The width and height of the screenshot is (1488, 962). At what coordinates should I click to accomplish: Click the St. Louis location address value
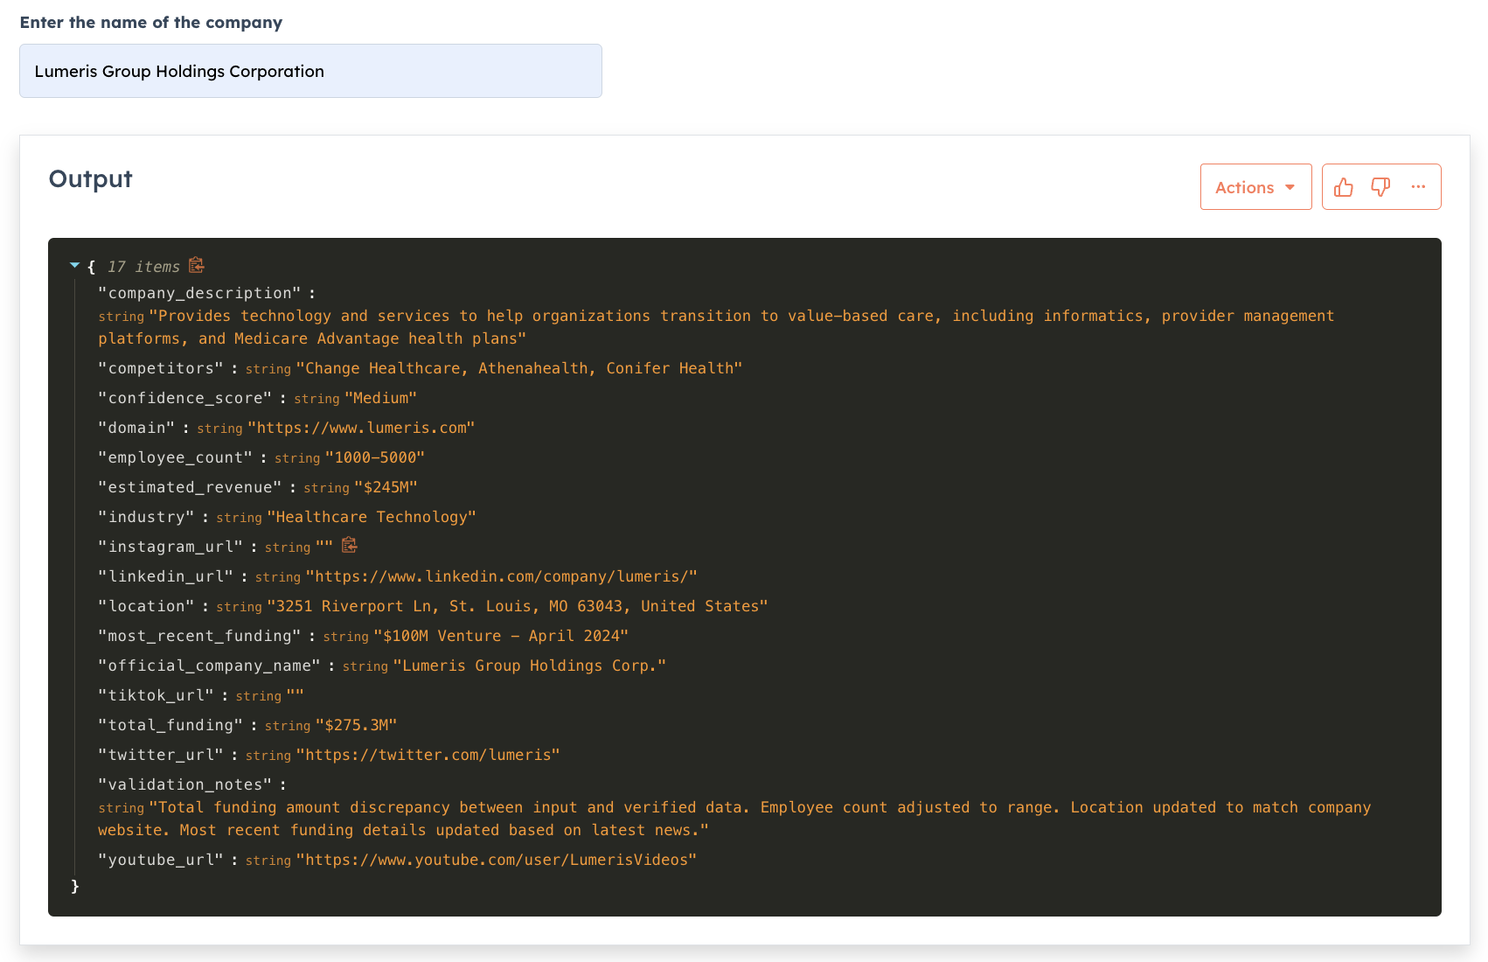coord(517,607)
